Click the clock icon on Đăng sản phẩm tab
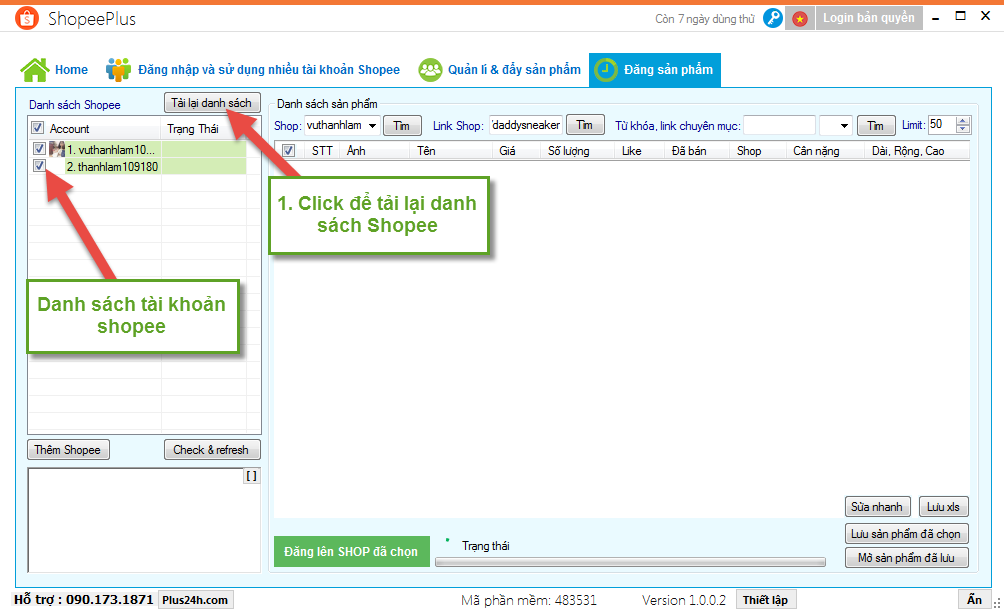Image resolution: width=1004 pixels, height=612 pixels. point(606,70)
